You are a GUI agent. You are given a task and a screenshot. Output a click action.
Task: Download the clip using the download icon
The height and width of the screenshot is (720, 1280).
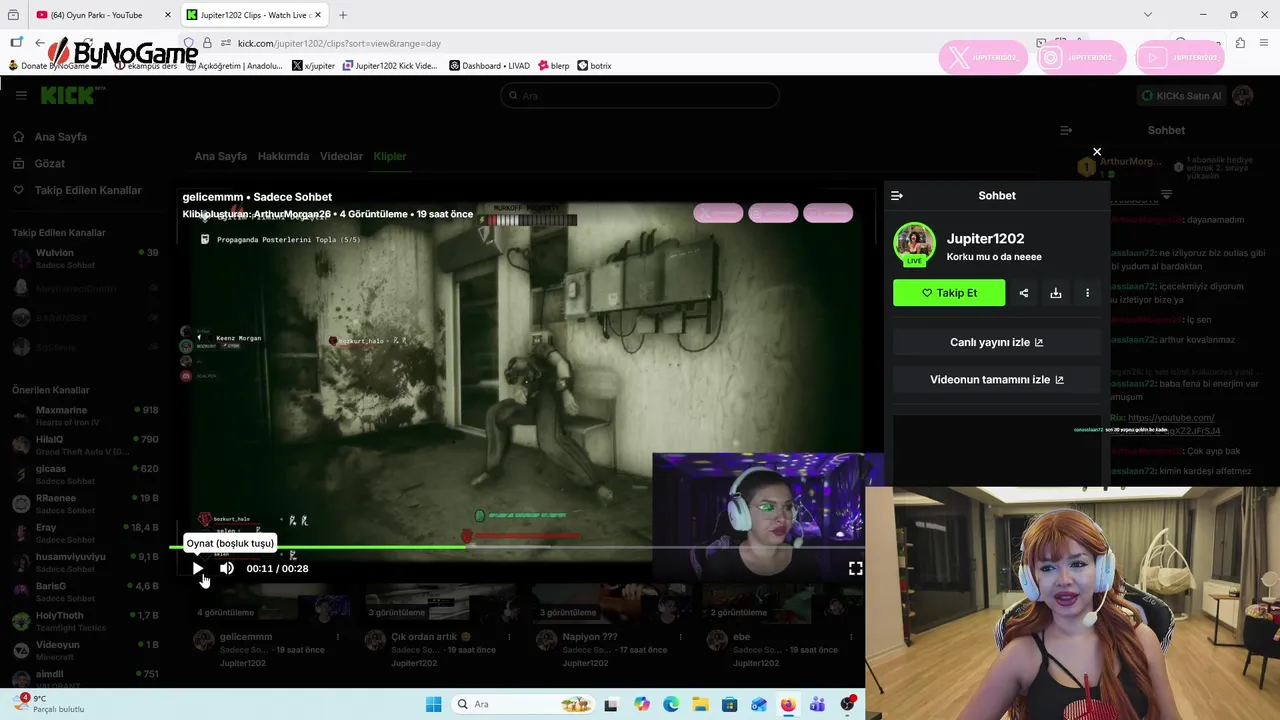tap(1056, 293)
